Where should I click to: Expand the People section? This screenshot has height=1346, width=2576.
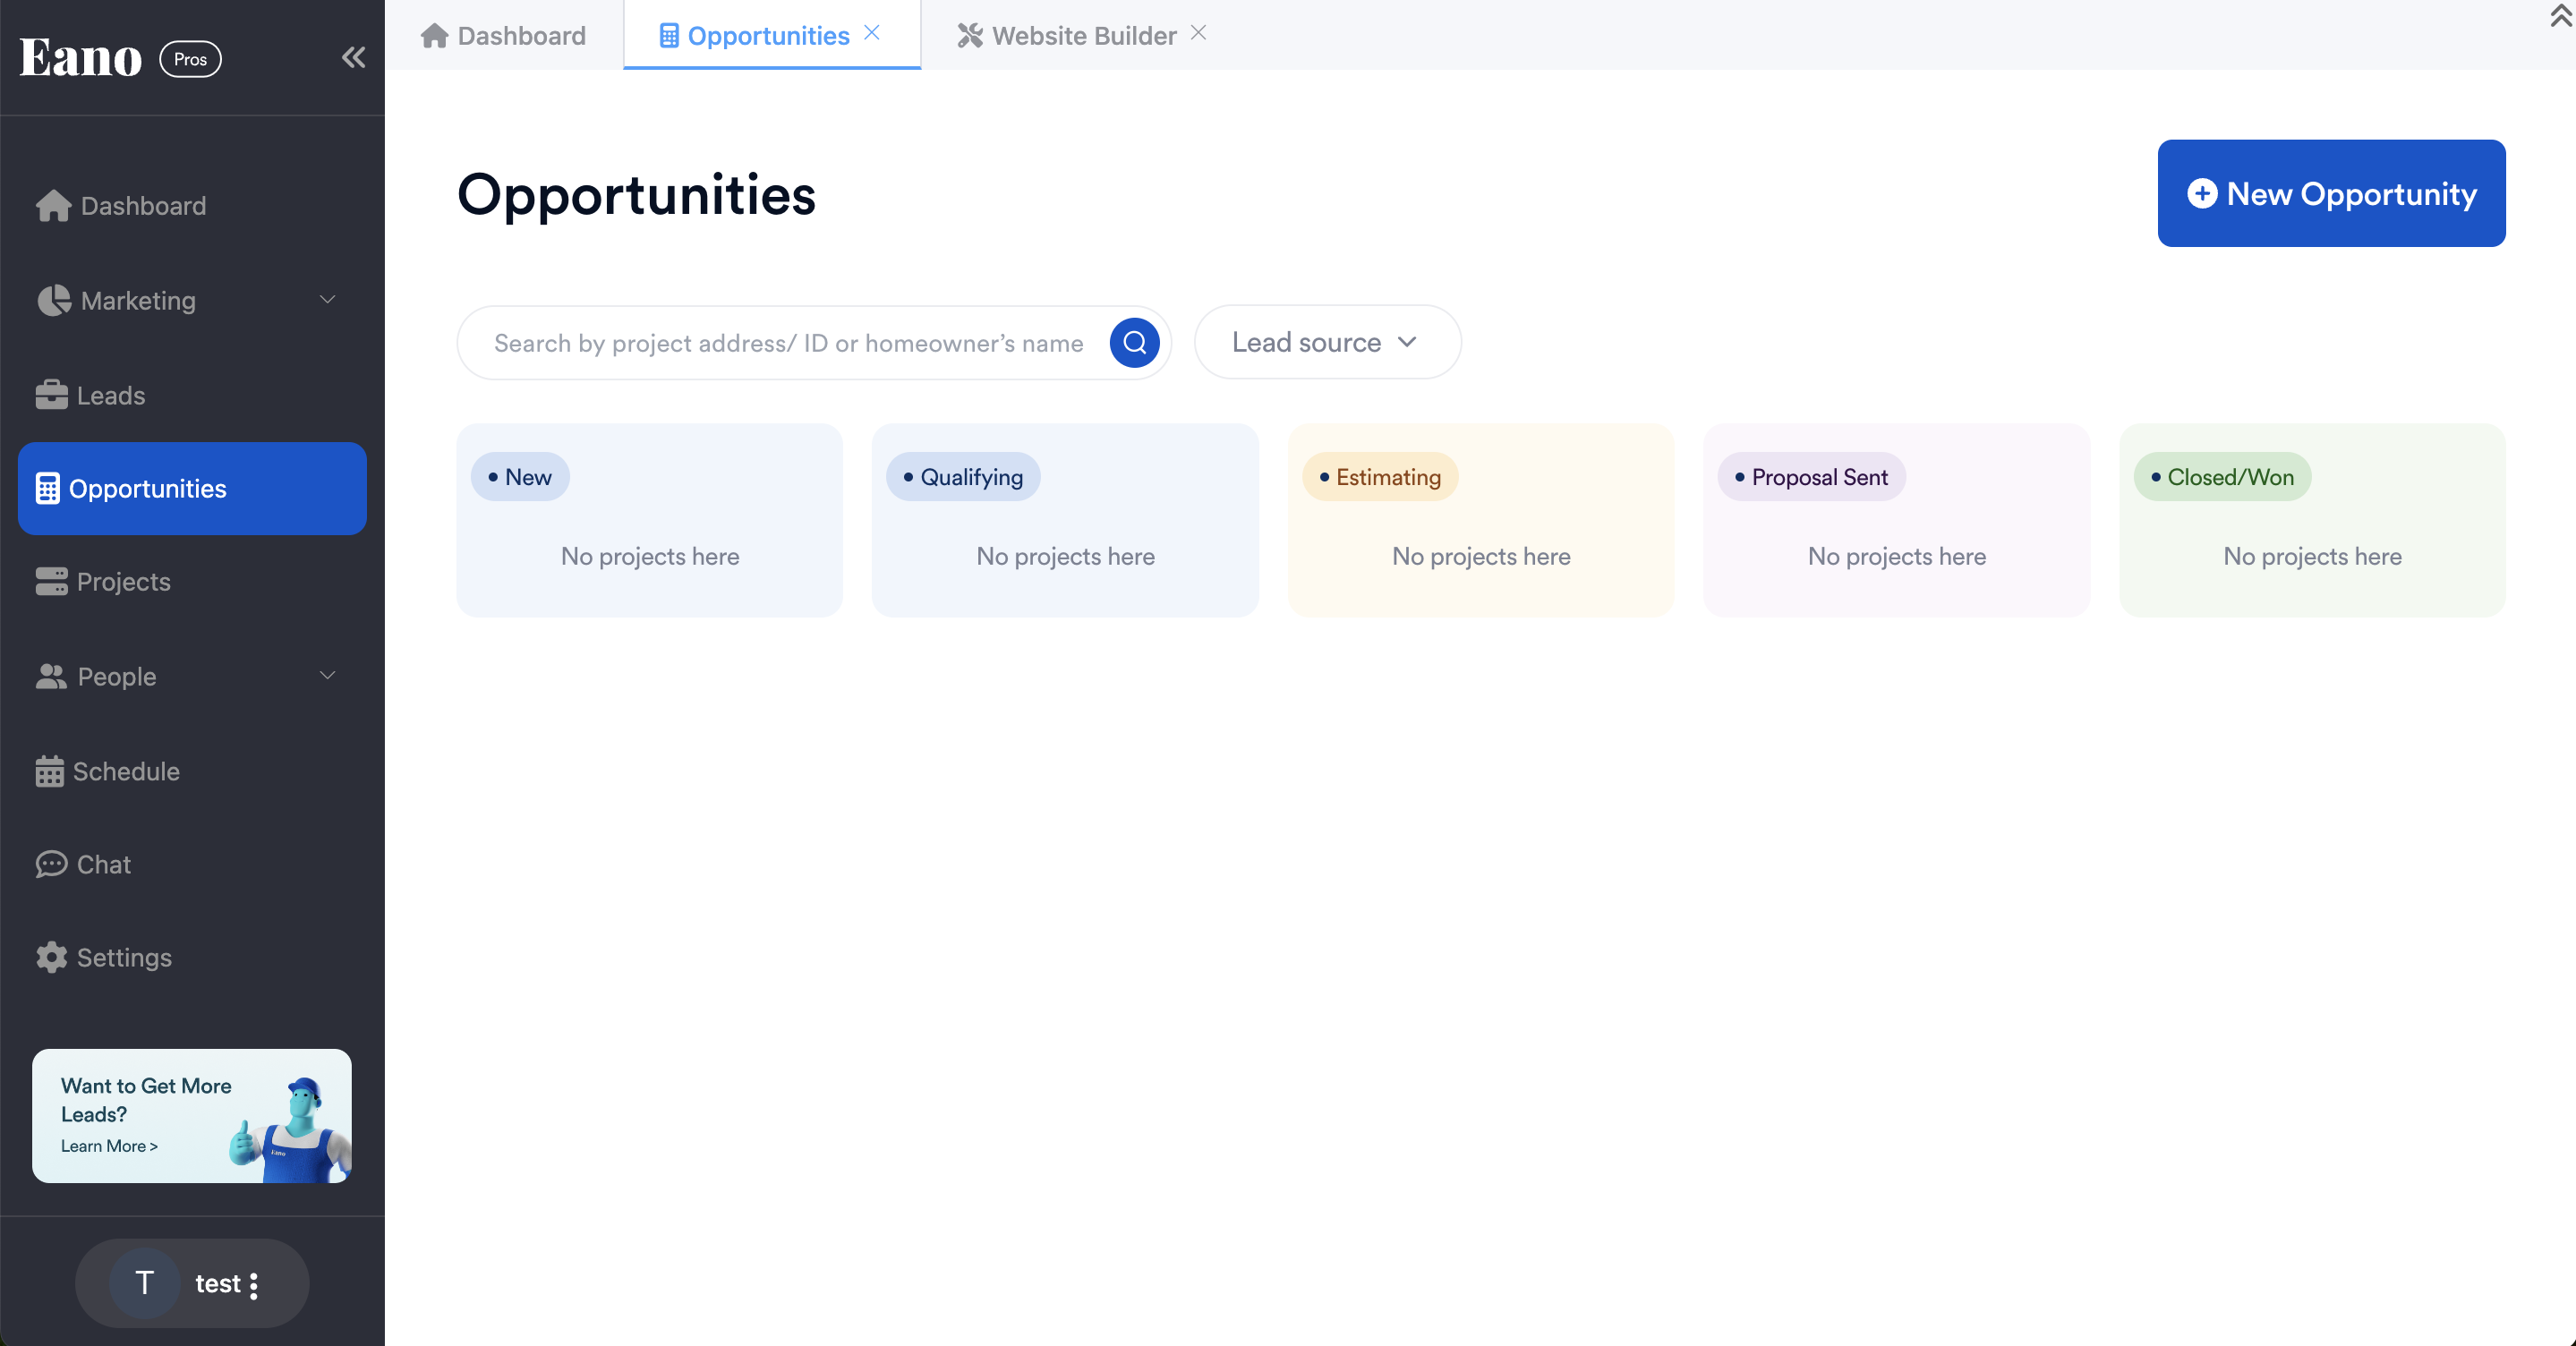[x=117, y=676]
